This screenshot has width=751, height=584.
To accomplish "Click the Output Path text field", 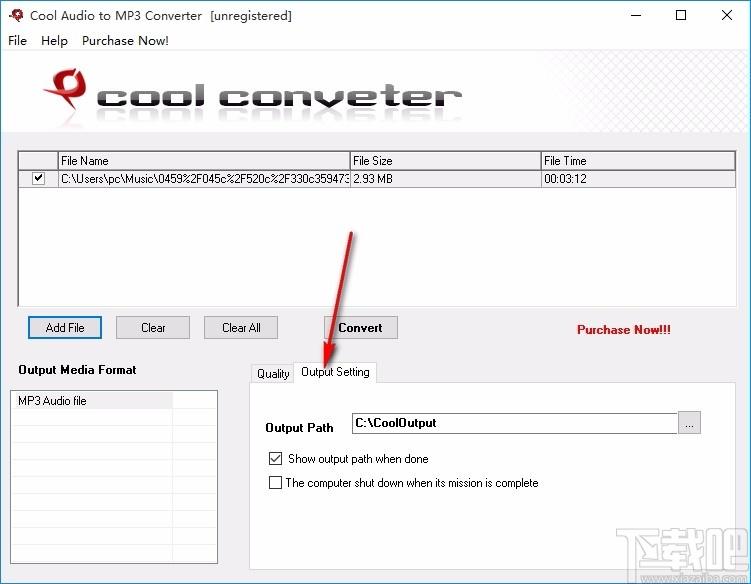I will [515, 423].
